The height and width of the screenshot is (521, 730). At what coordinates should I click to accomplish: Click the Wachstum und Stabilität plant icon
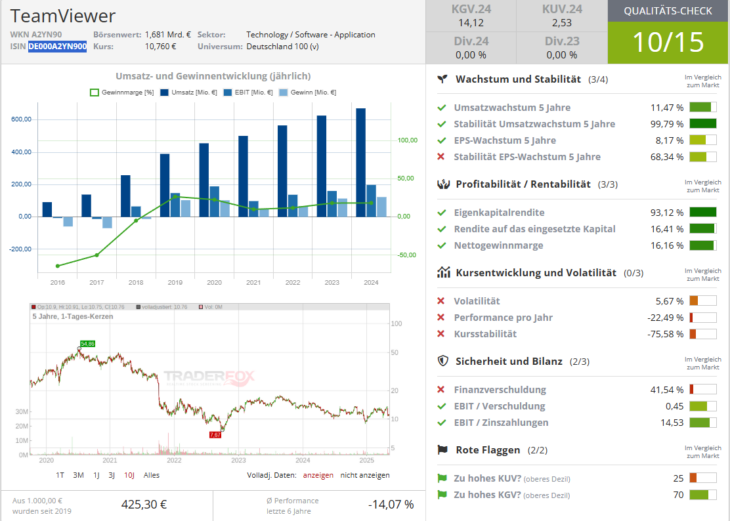(442, 79)
